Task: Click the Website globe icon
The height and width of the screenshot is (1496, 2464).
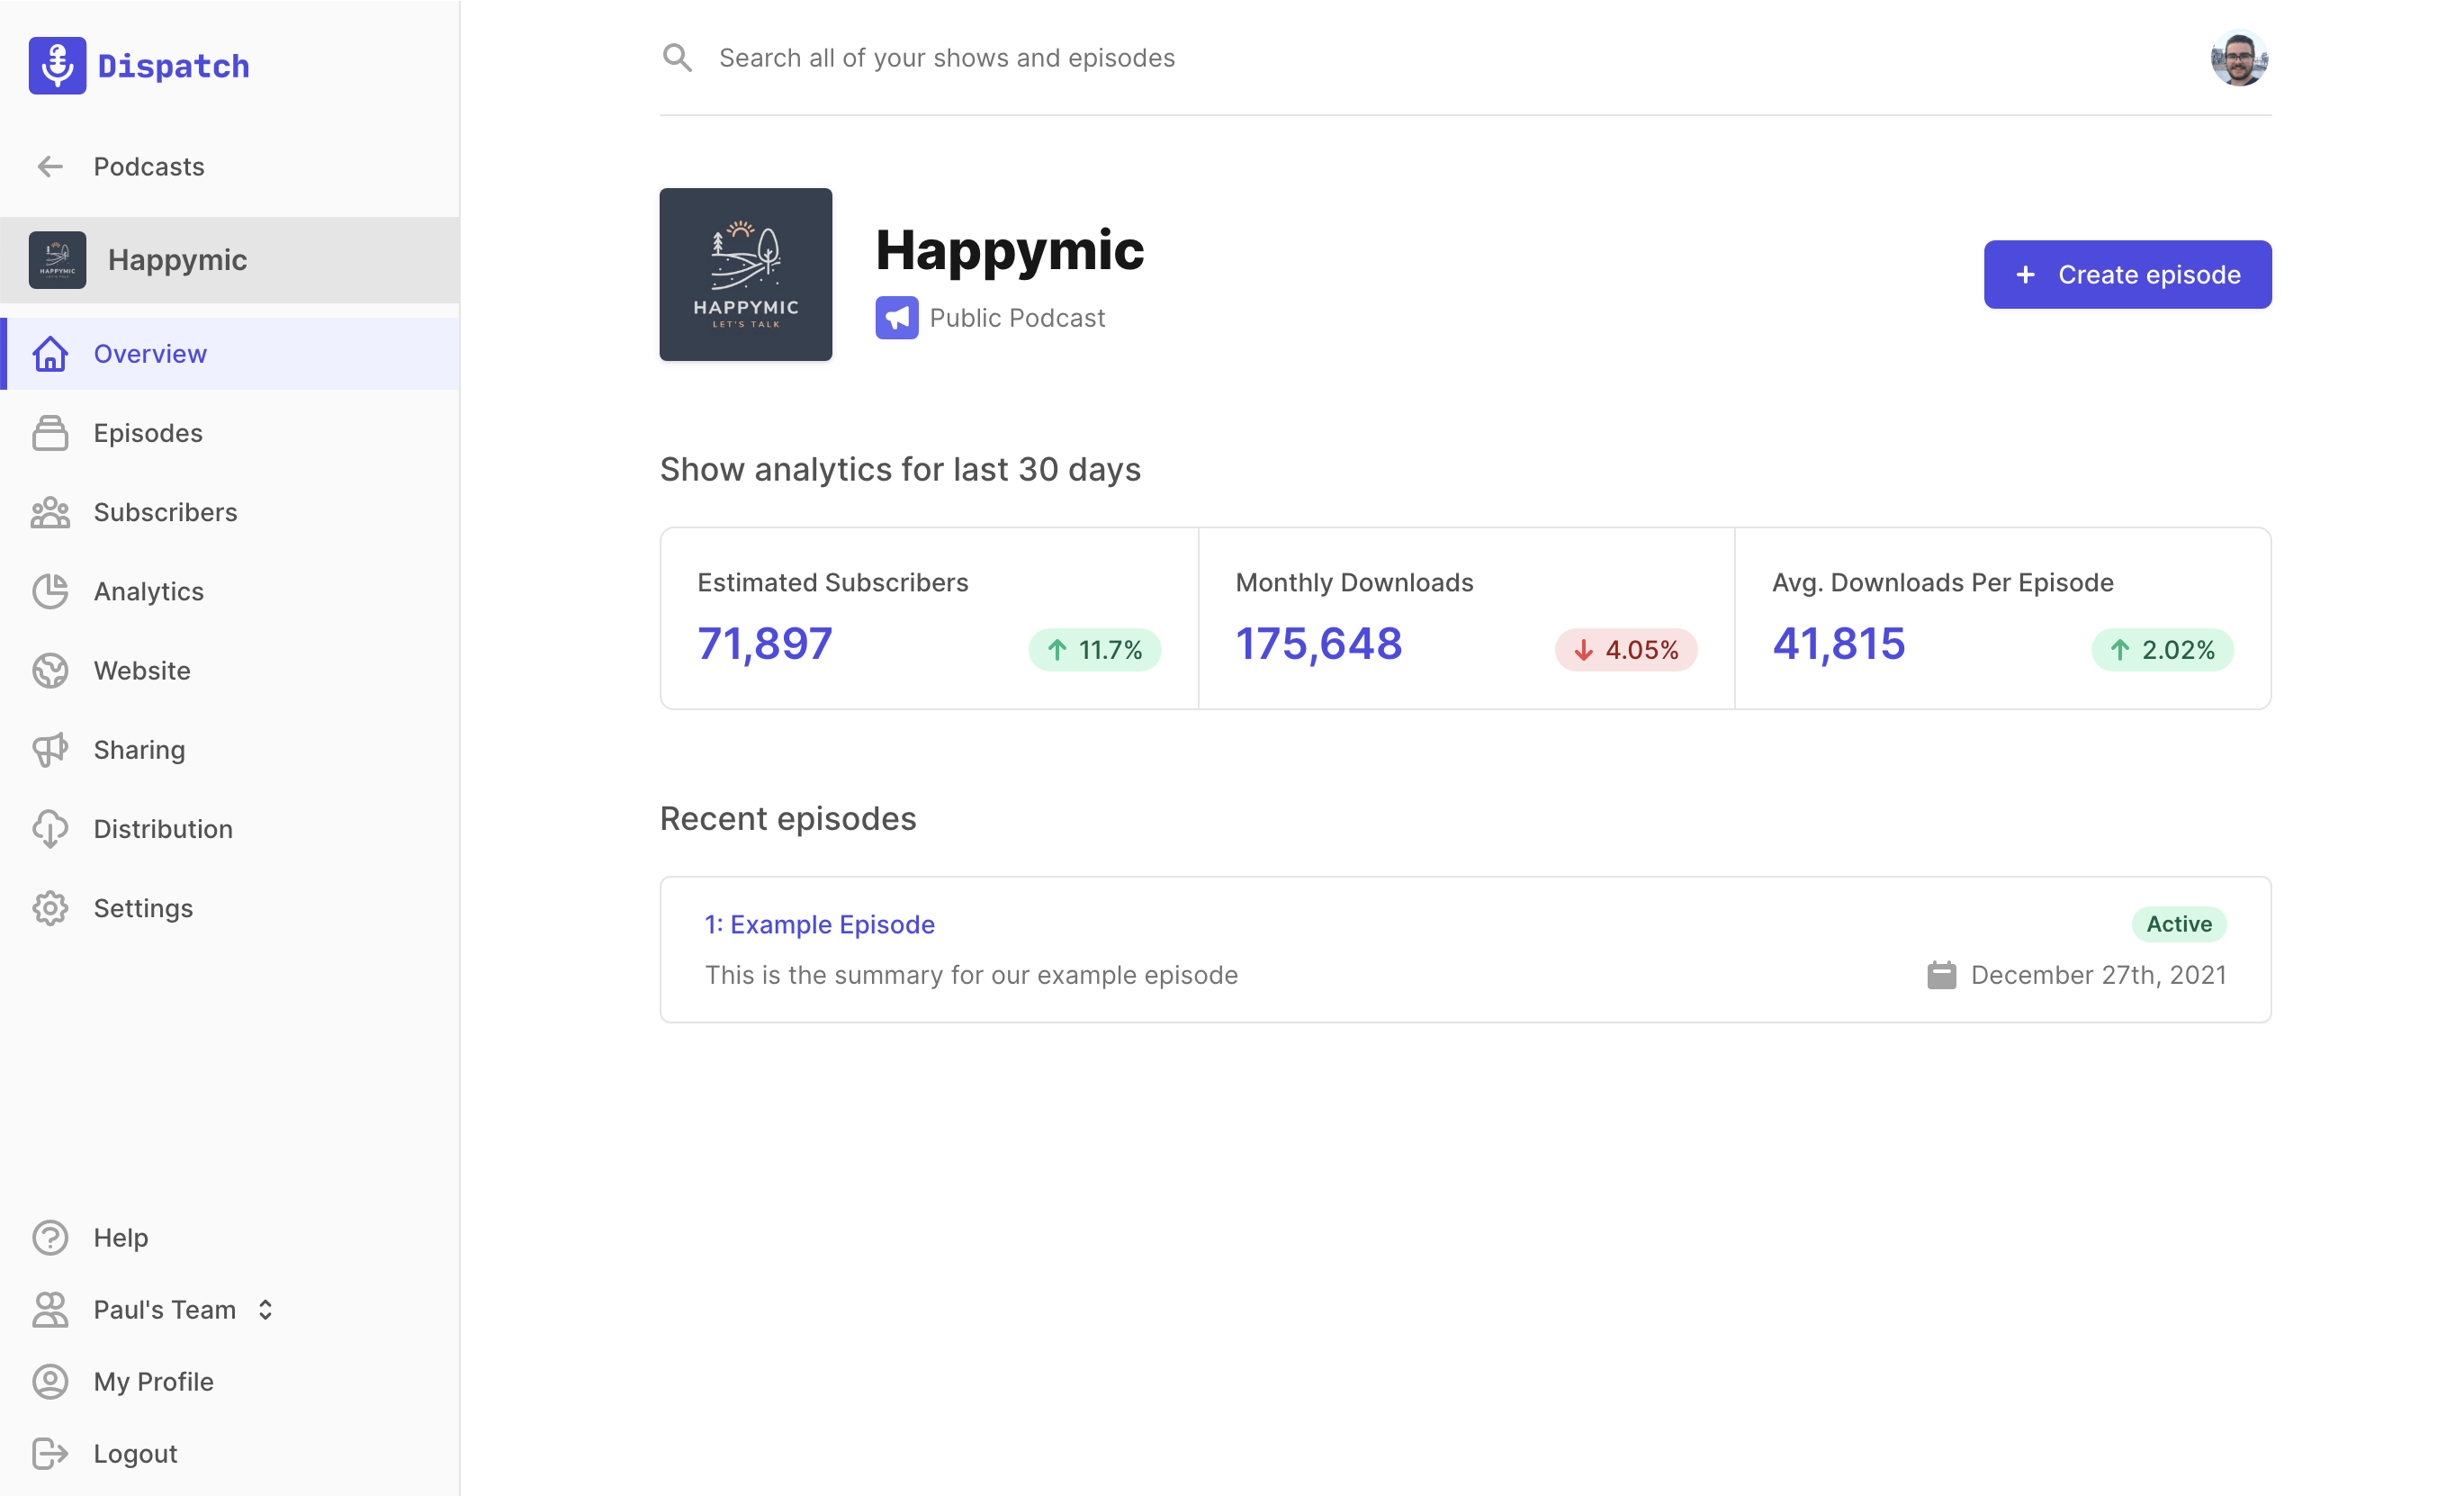Action: click(50, 670)
